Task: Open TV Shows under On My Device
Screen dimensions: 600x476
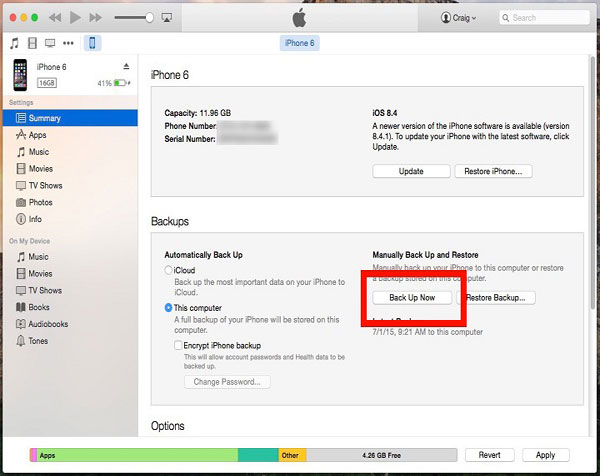Action: pos(70,290)
